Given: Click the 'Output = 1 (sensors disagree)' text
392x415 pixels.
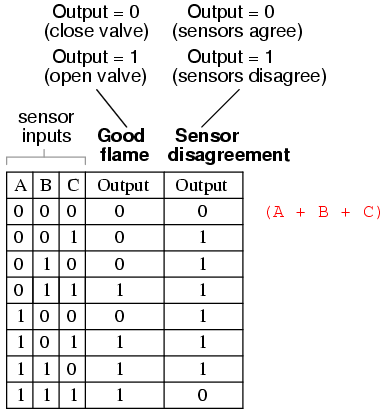Looking at the screenshot, I should [249, 67].
